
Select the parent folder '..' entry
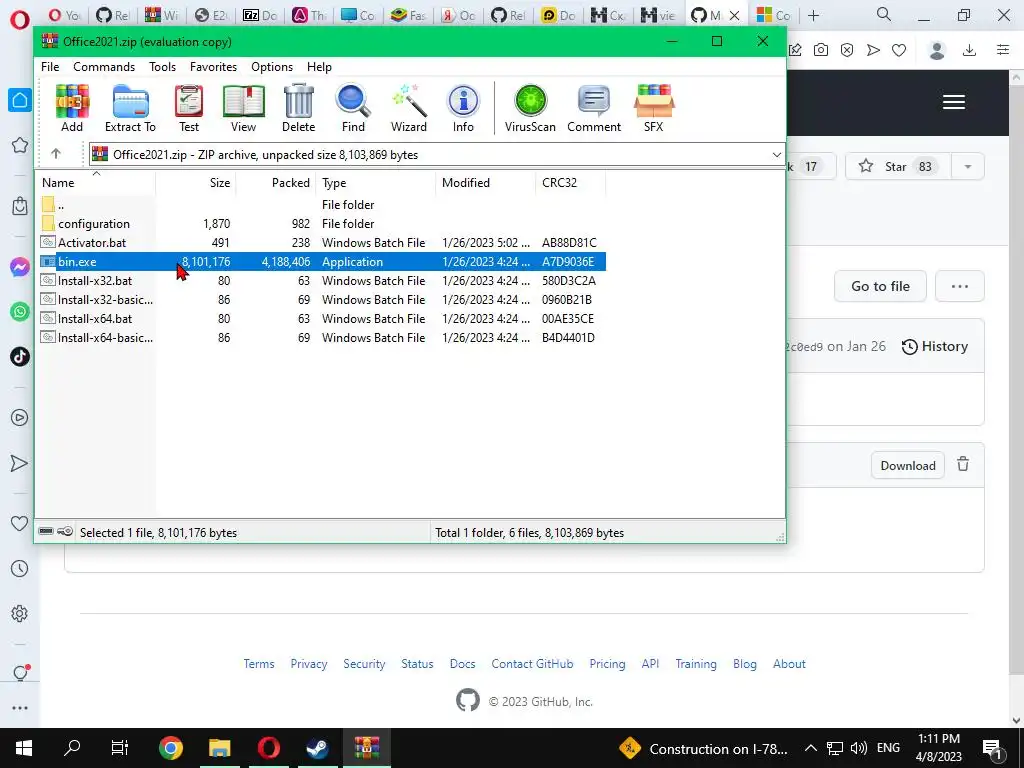point(321,204)
